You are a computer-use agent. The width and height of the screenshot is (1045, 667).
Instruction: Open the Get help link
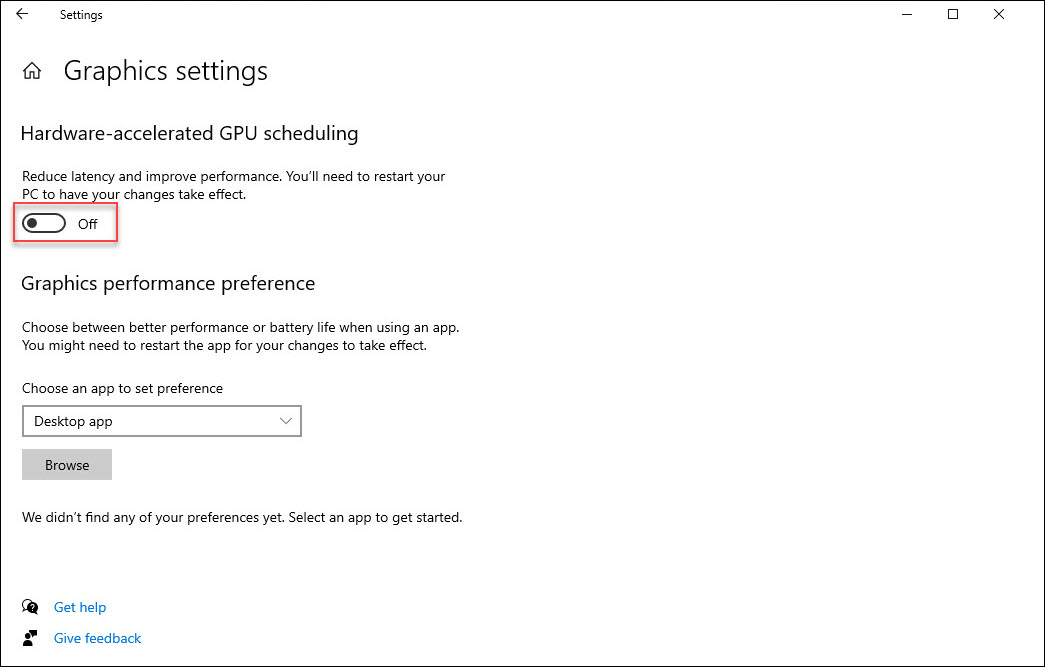tap(80, 607)
